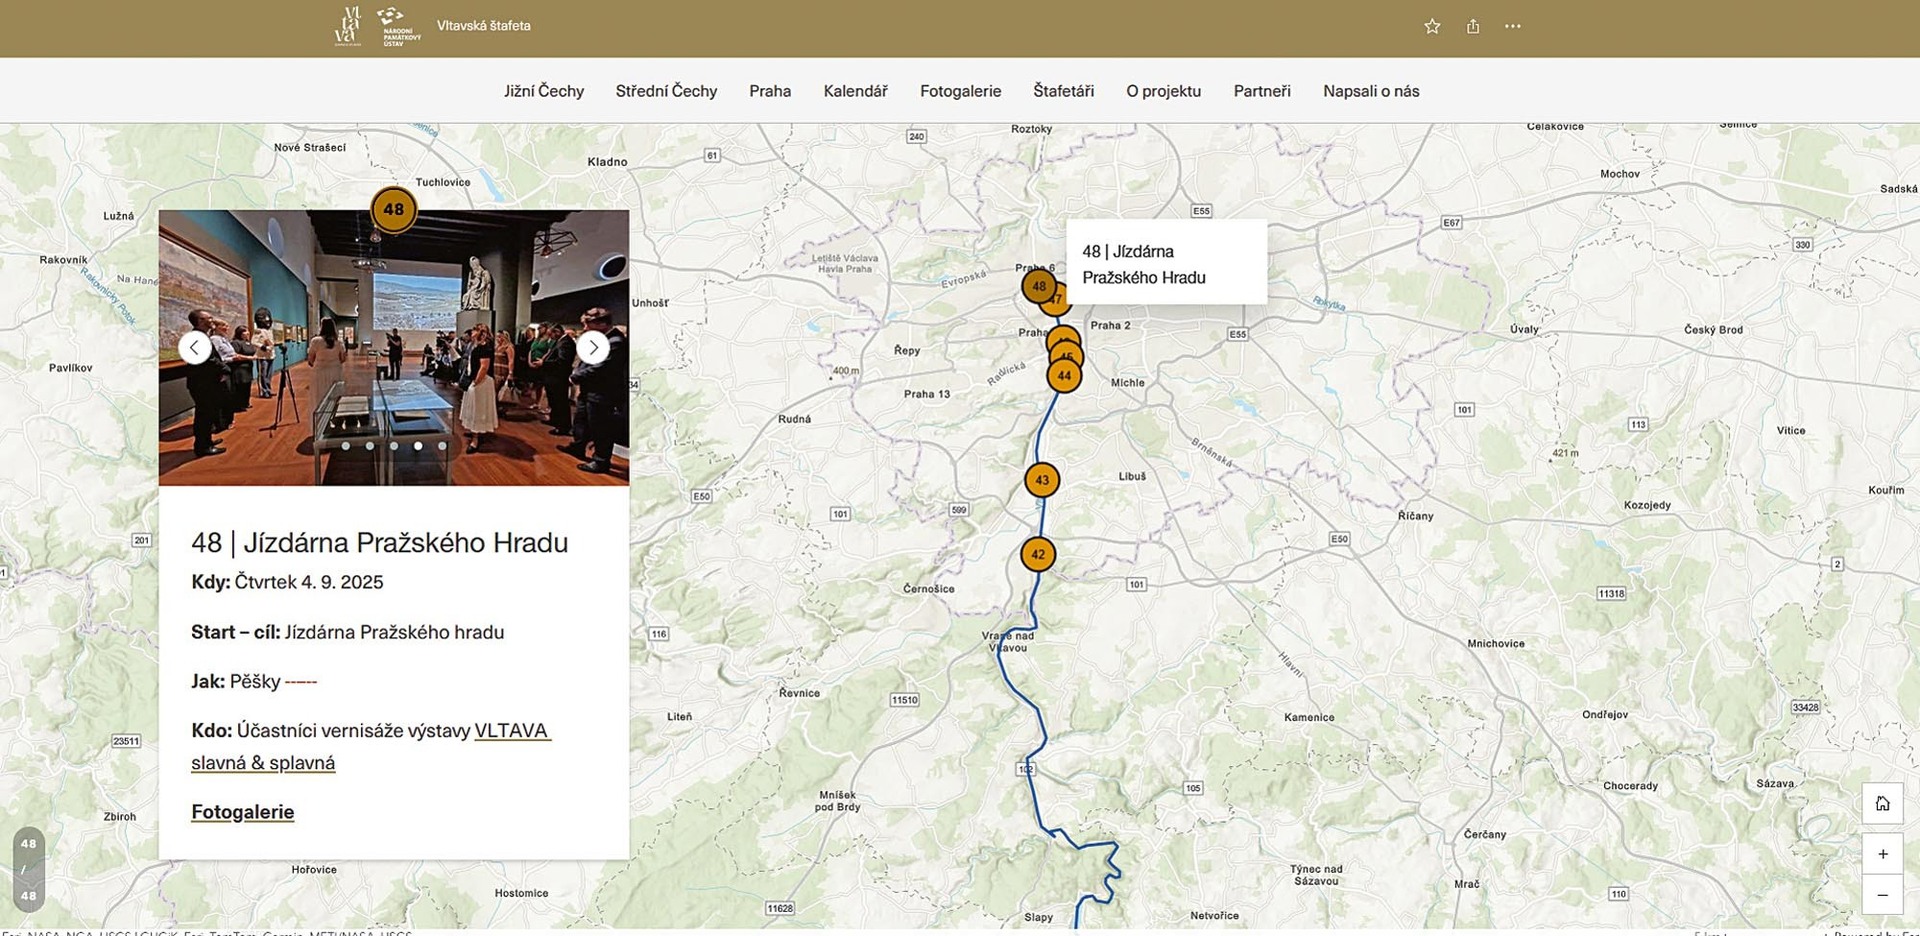
Task: Show next photo in carousel
Action: click(x=593, y=347)
